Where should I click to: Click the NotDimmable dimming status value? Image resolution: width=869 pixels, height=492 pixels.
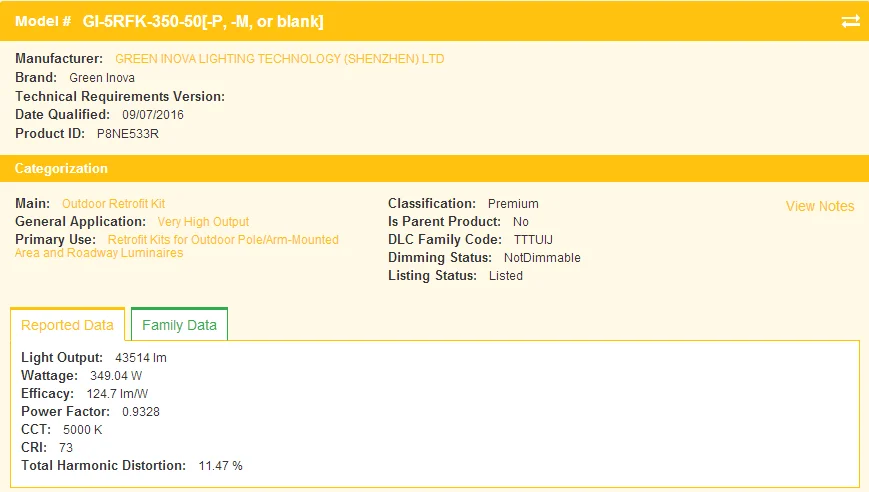pyautogui.click(x=542, y=258)
